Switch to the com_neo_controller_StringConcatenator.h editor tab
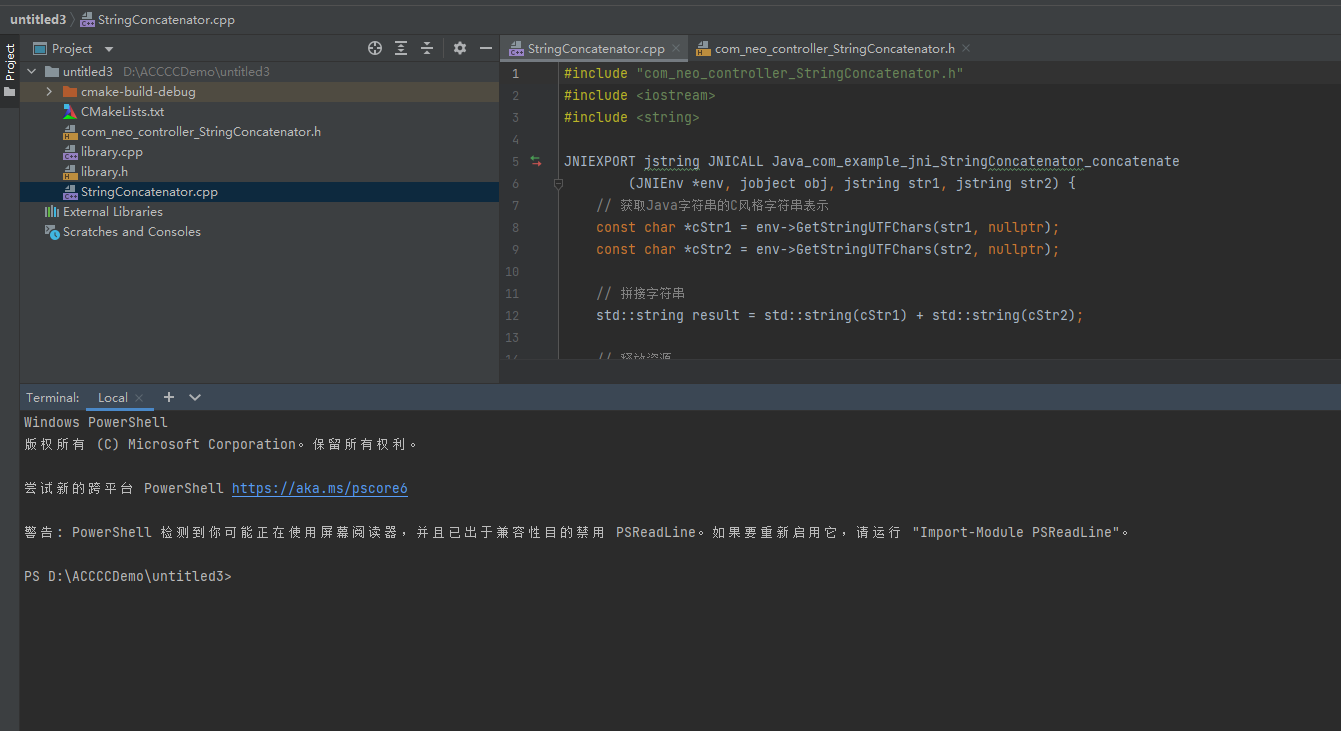 [x=831, y=48]
